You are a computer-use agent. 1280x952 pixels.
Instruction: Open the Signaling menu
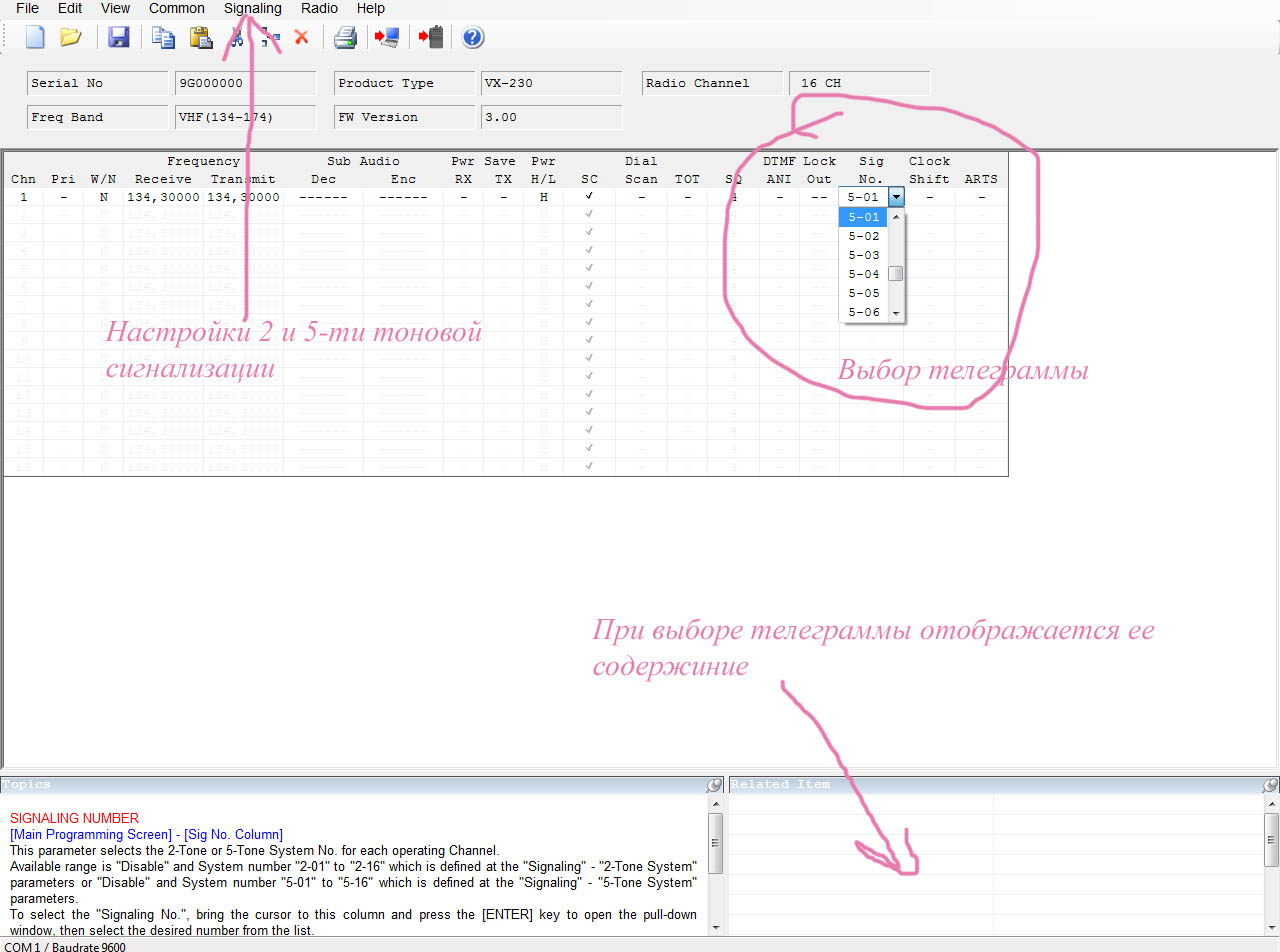click(253, 8)
